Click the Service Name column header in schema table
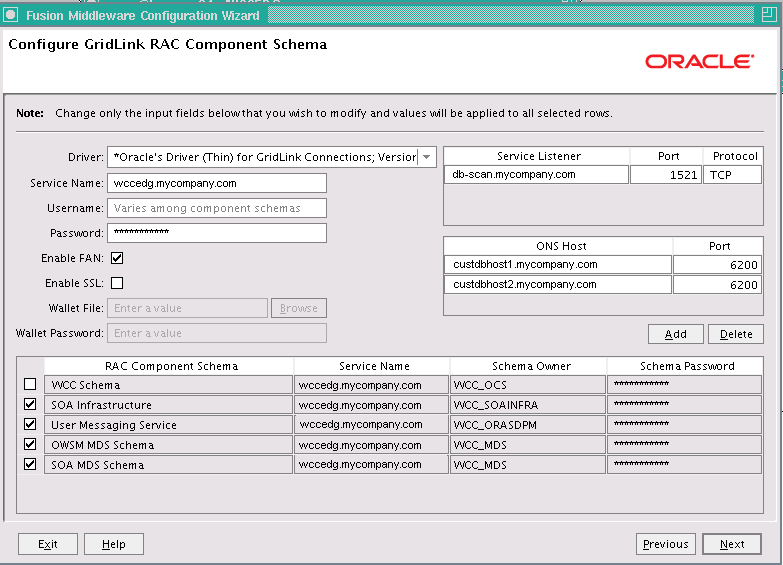 tap(372, 366)
